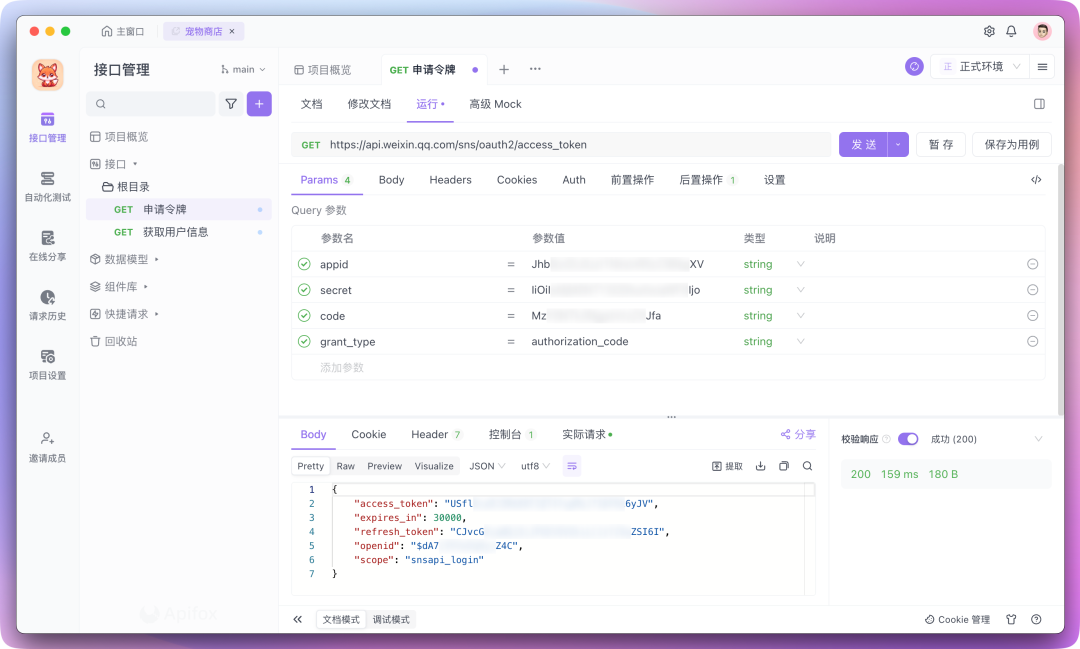This screenshot has width=1080, height=649.
Task: Click the shirt theme icon at bottom
Action: click(1011, 619)
